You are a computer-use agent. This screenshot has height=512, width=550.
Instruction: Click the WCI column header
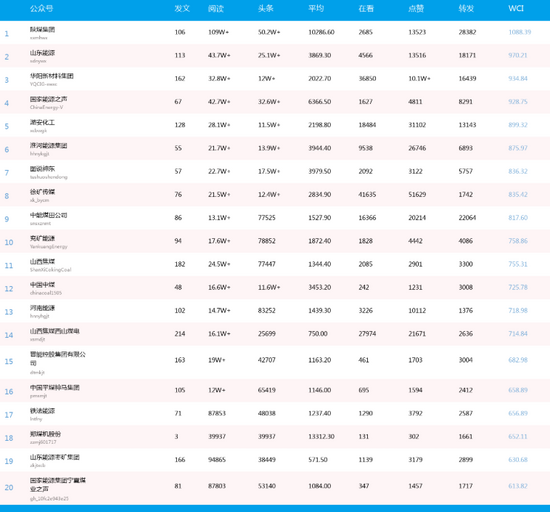pyautogui.click(x=516, y=9)
